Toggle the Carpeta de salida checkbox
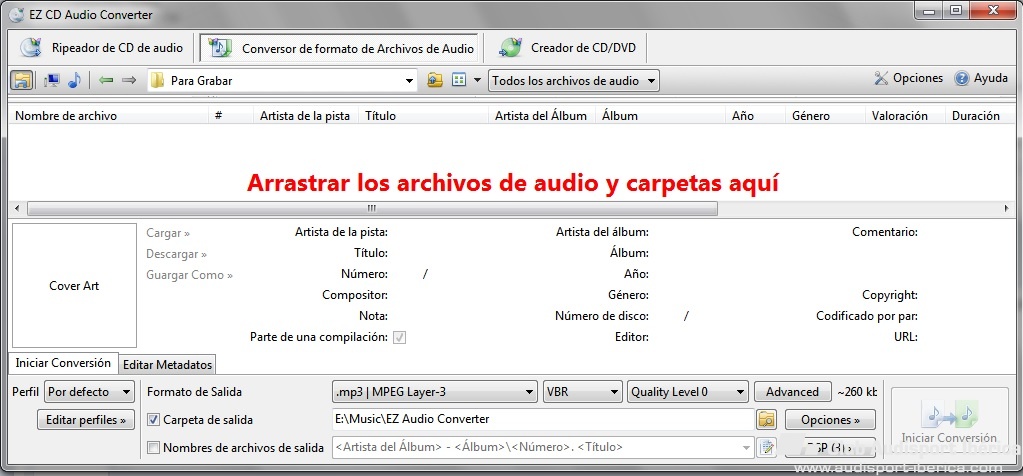This screenshot has height=476, width=1023. (154, 420)
